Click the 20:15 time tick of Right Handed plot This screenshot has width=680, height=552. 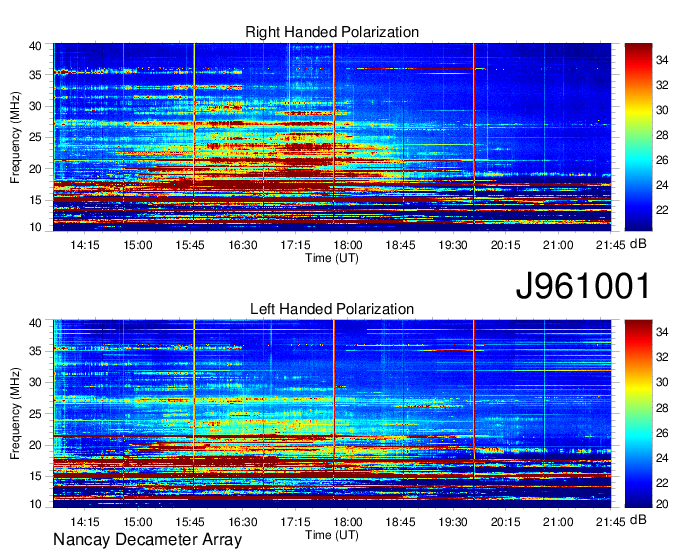[506, 245]
